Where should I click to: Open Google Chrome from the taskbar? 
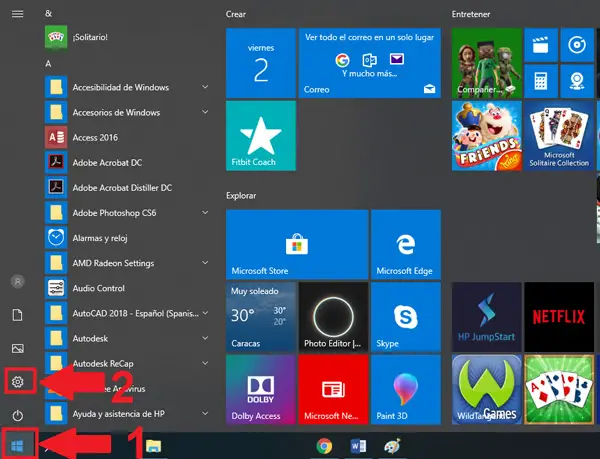coord(324,446)
